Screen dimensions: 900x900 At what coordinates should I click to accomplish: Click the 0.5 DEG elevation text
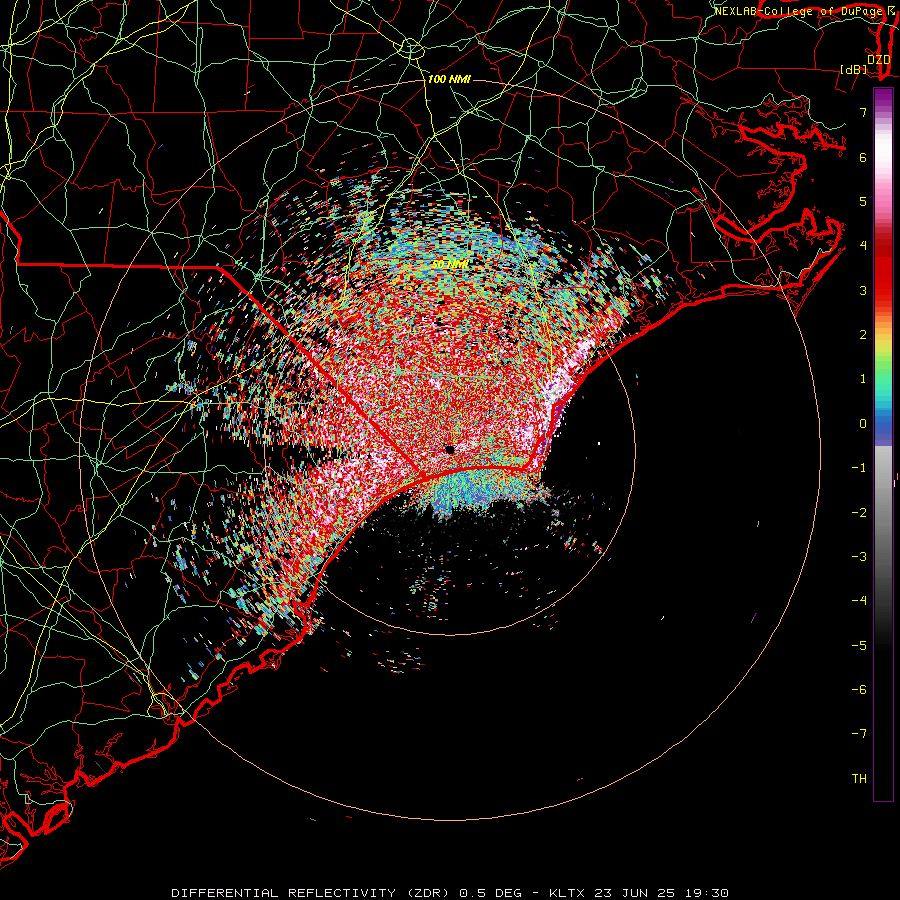[x=491, y=893]
